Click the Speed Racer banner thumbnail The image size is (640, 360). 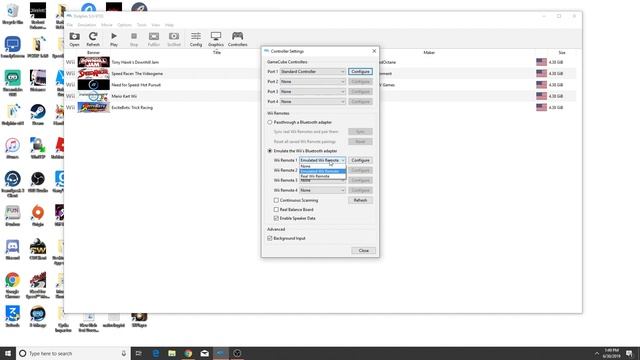click(93, 73)
